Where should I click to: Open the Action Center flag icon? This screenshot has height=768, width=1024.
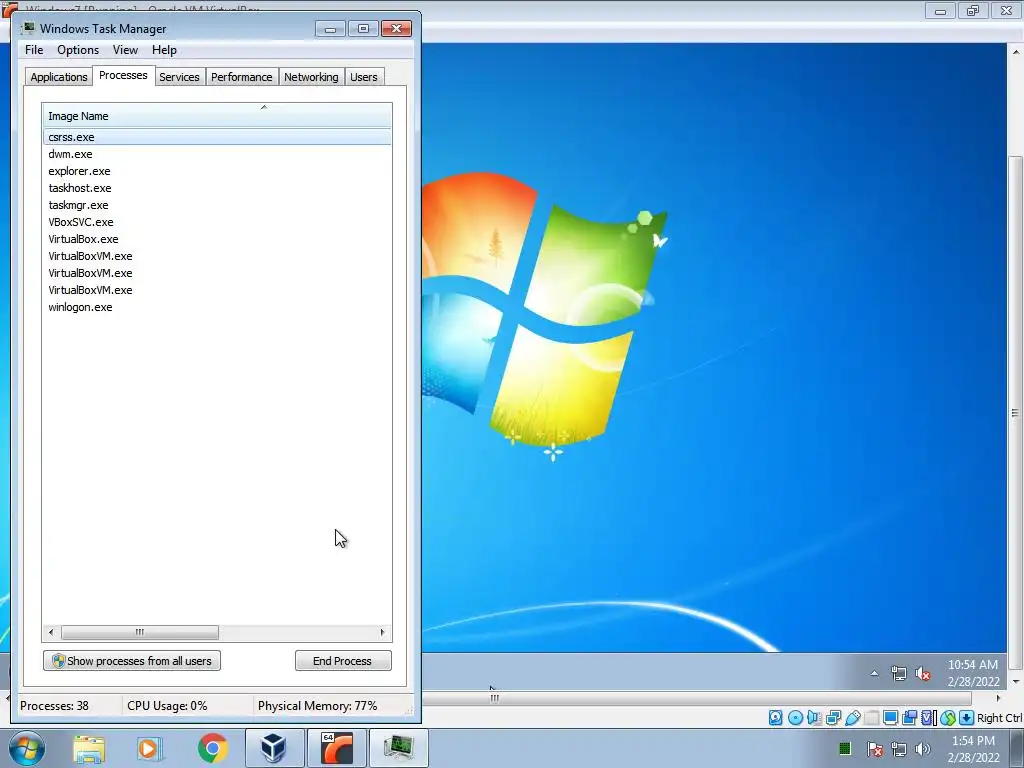874,748
